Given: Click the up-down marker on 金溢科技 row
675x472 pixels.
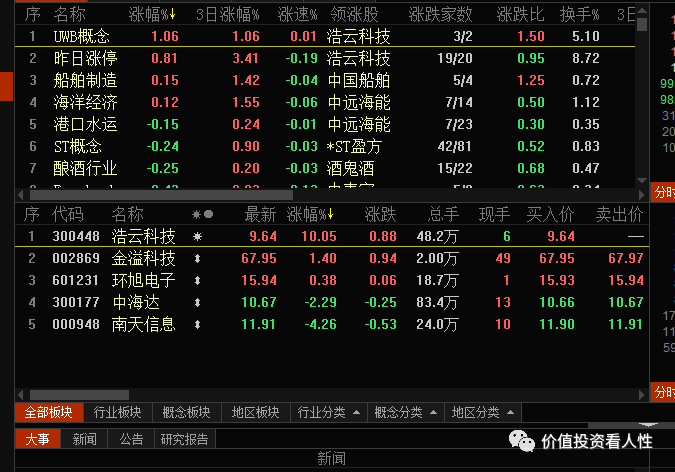Looking at the screenshot, I should point(198,258).
